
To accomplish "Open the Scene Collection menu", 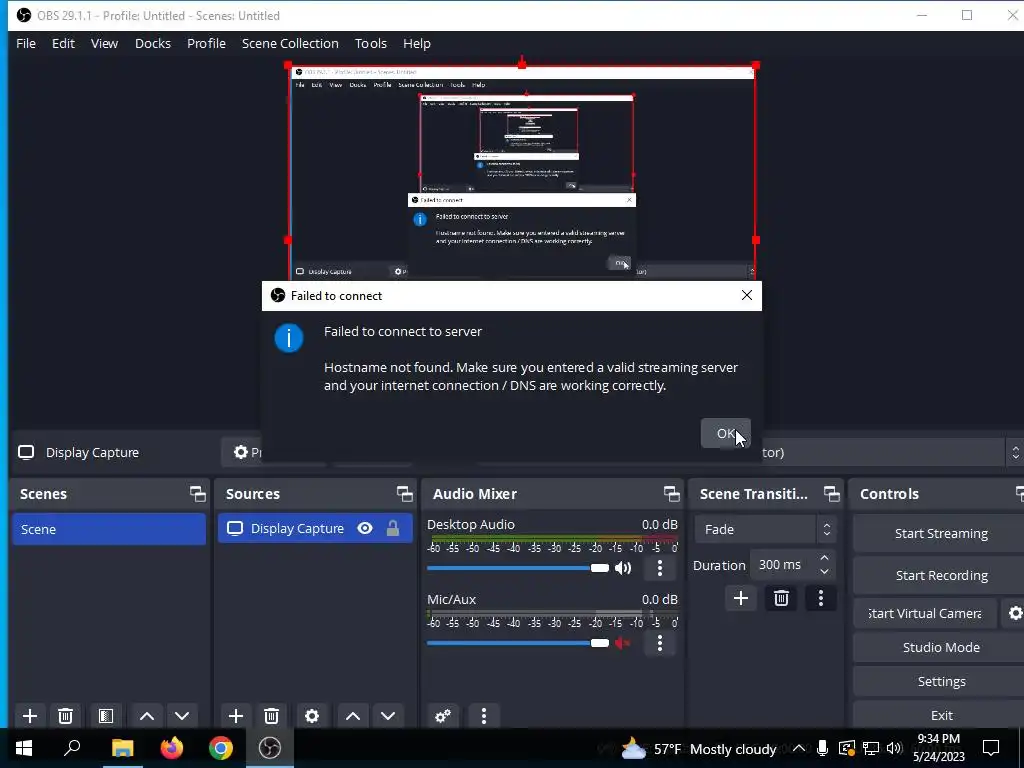I will [x=290, y=43].
